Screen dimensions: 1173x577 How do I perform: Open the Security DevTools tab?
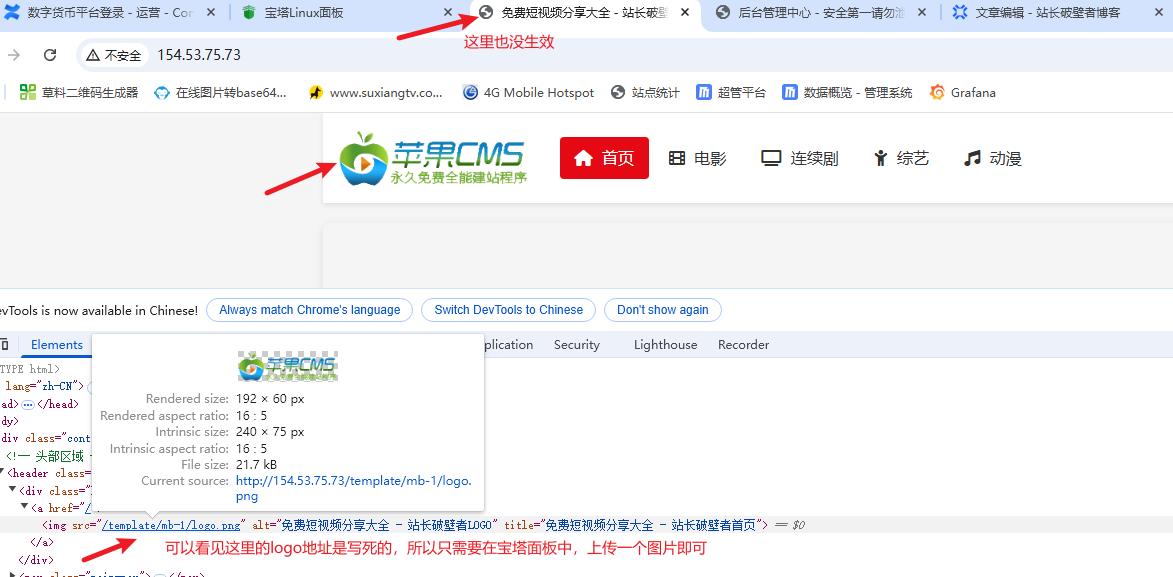tap(576, 345)
